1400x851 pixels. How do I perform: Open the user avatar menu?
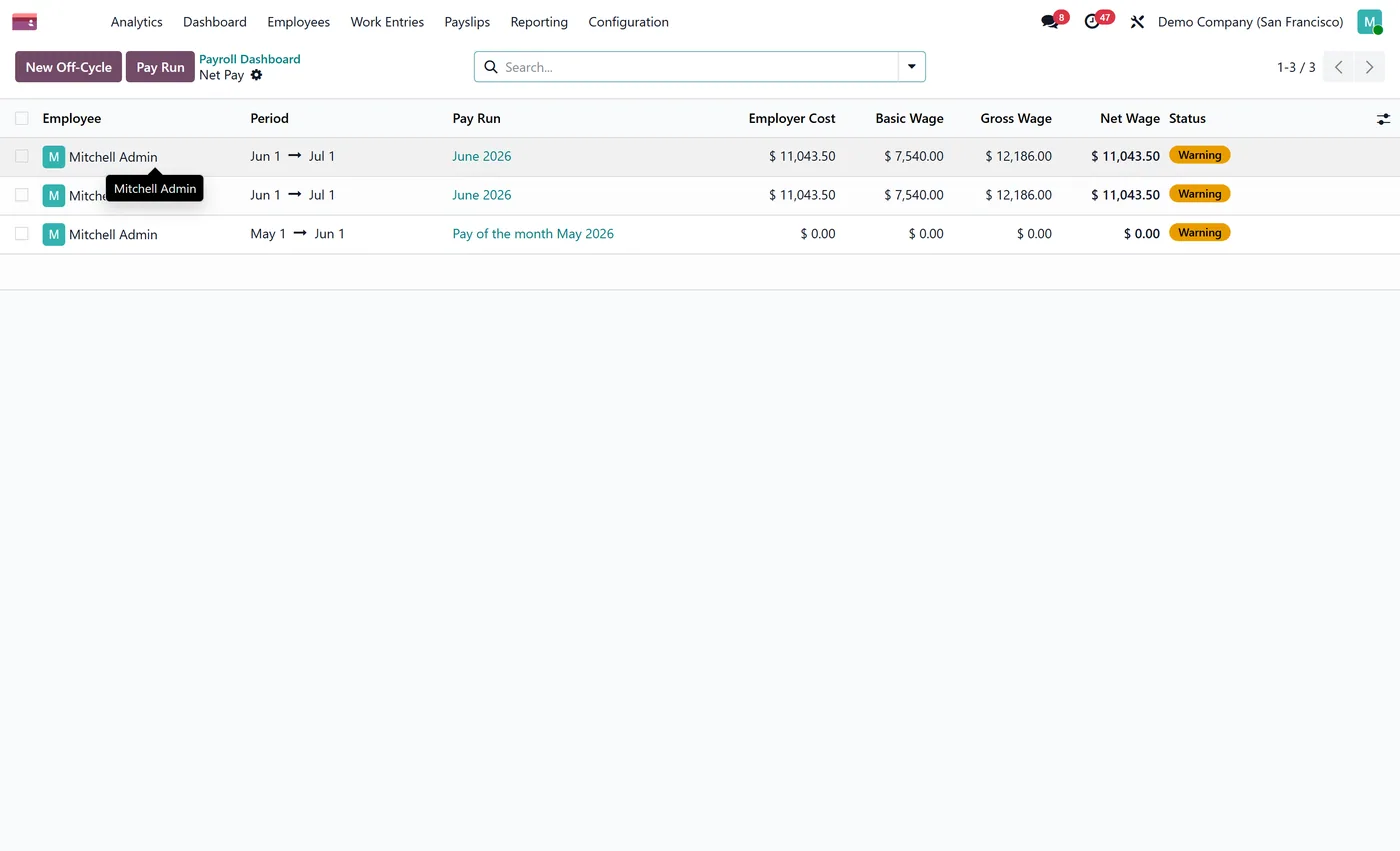1369,21
